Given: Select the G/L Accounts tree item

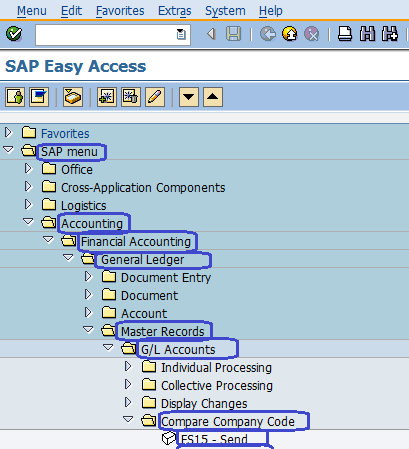Looking at the screenshot, I should [178, 350].
